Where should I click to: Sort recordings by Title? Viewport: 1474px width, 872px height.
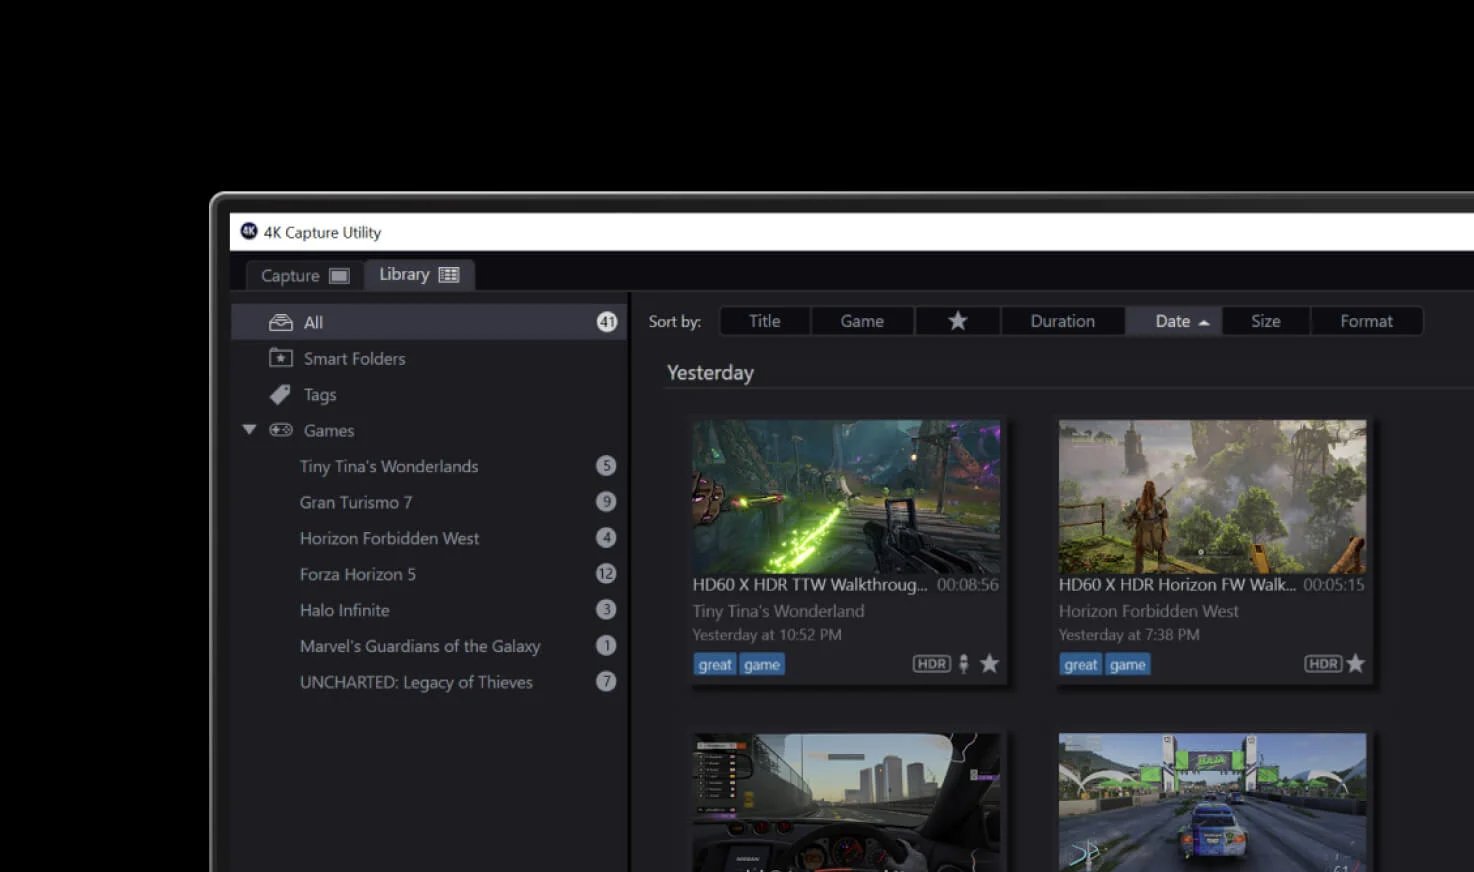coord(765,321)
